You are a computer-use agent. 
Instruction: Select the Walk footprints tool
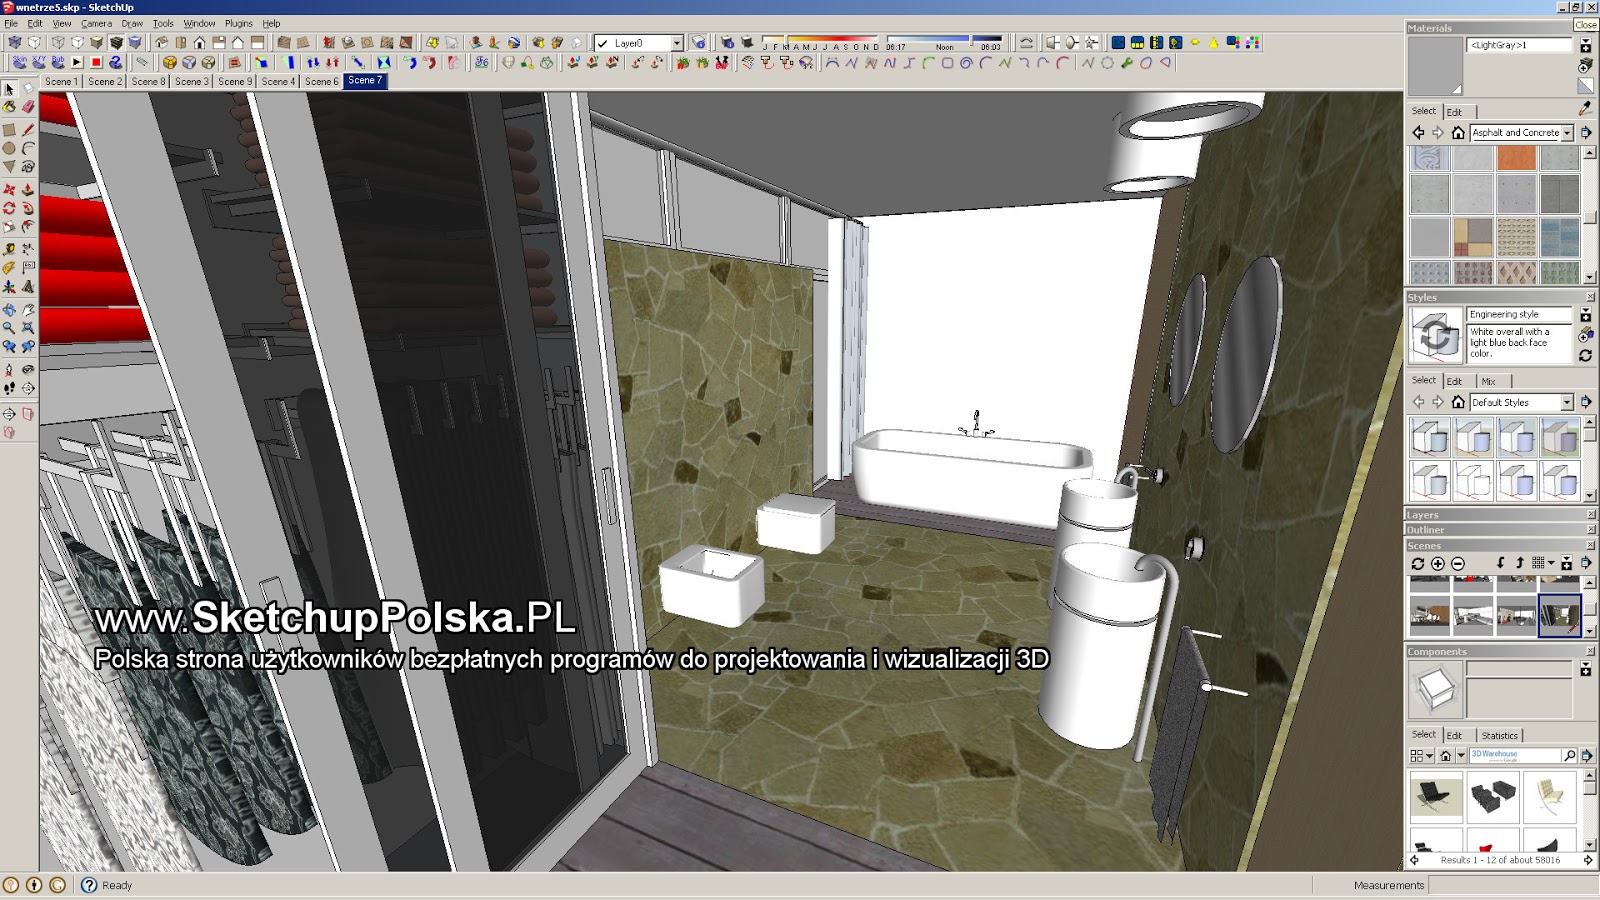[x=9, y=388]
